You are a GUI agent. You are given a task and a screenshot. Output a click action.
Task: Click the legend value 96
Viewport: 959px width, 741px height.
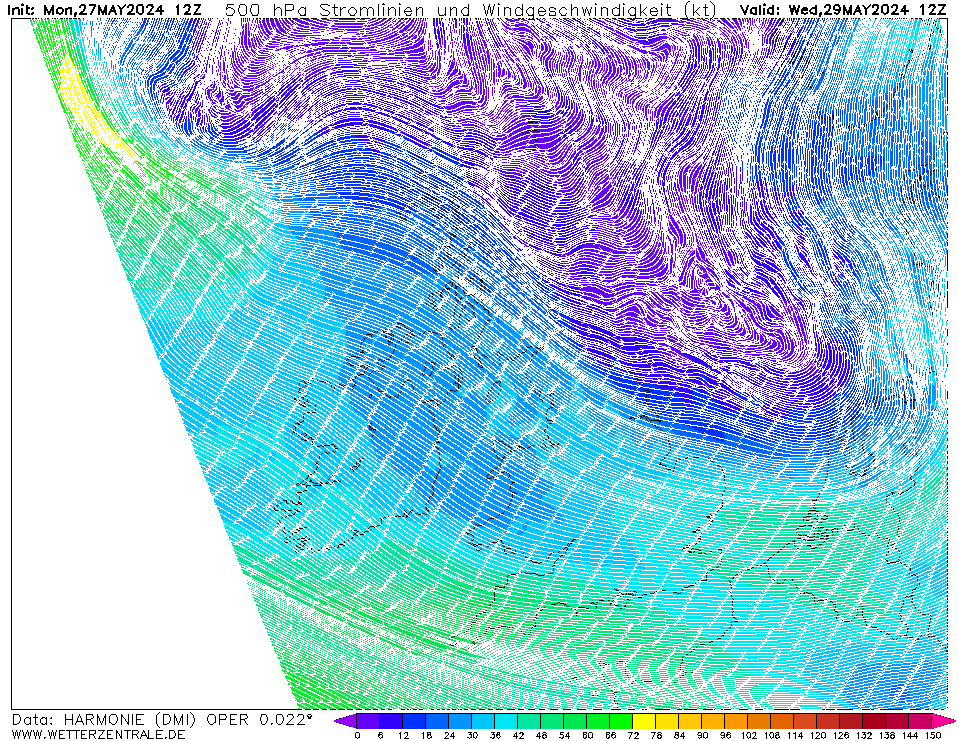click(x=726, y=735)
